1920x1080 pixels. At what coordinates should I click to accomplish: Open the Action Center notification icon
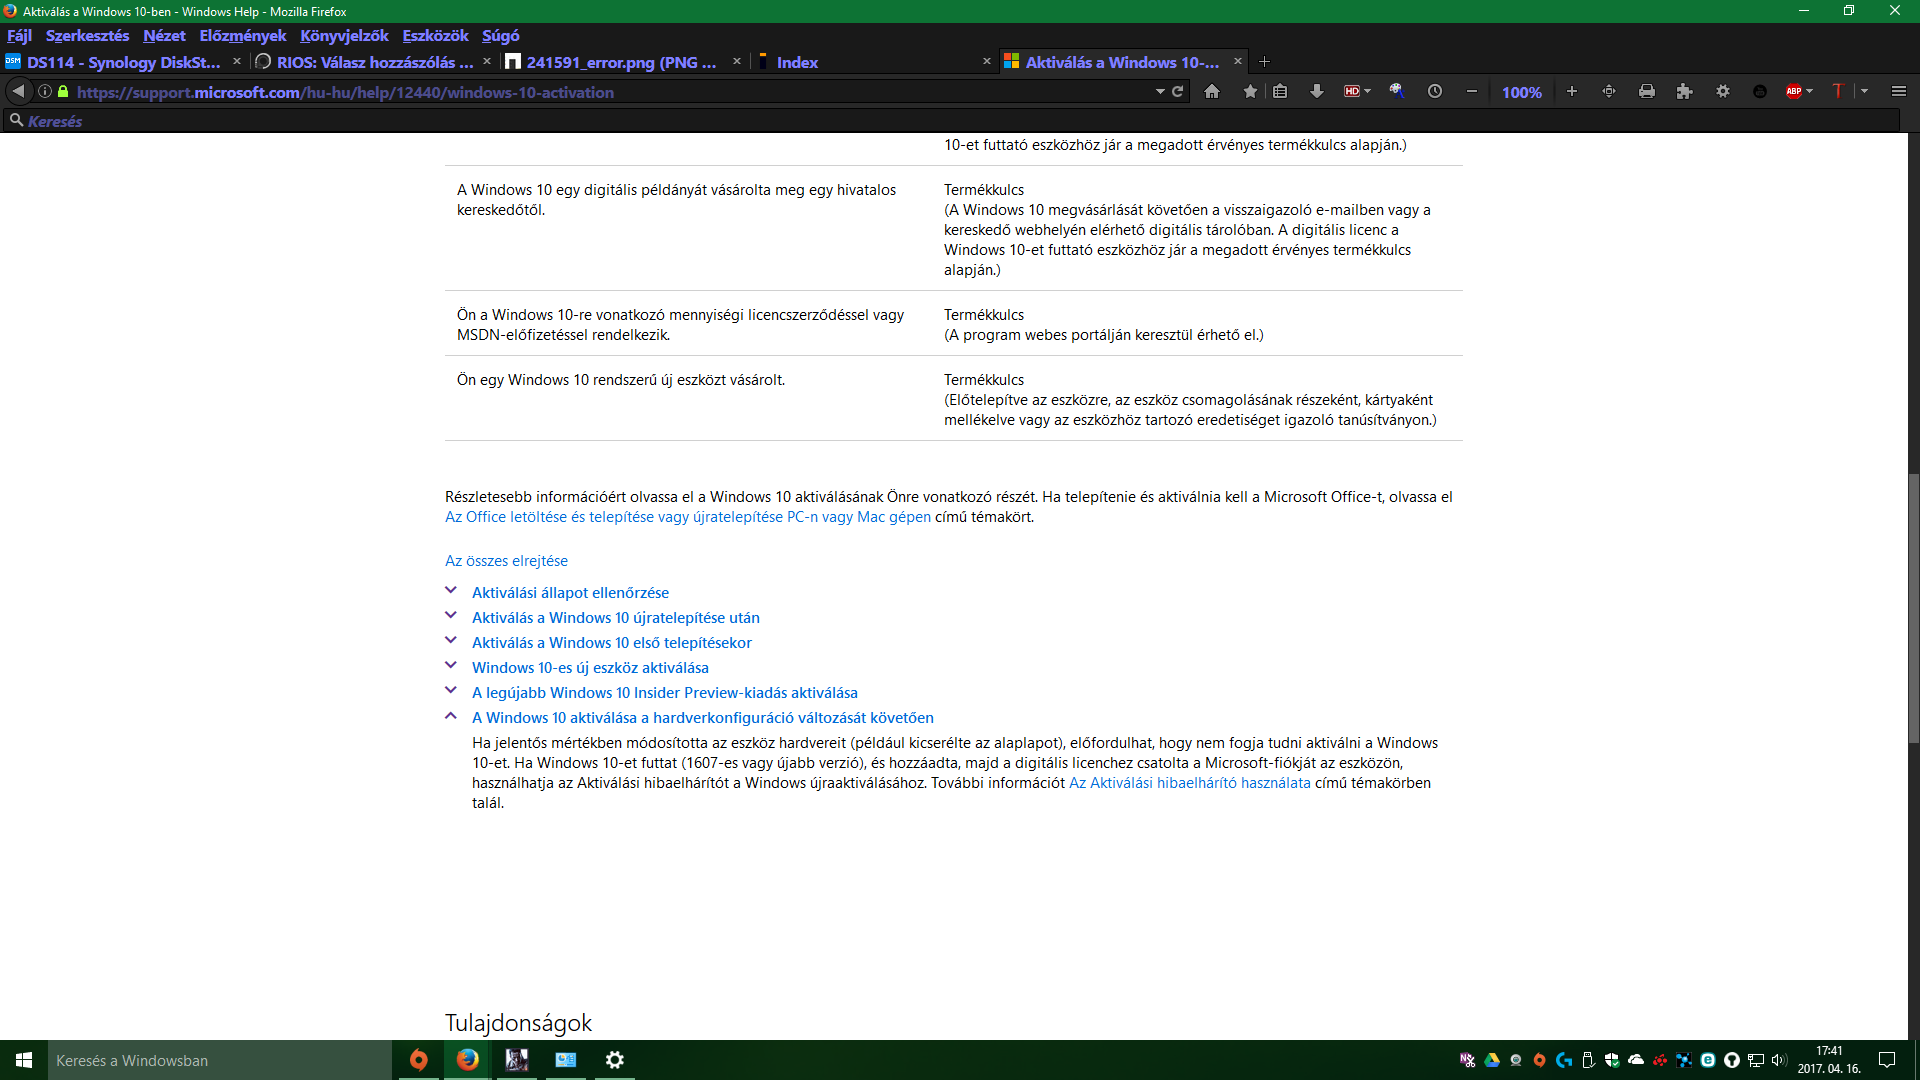1887,1060
